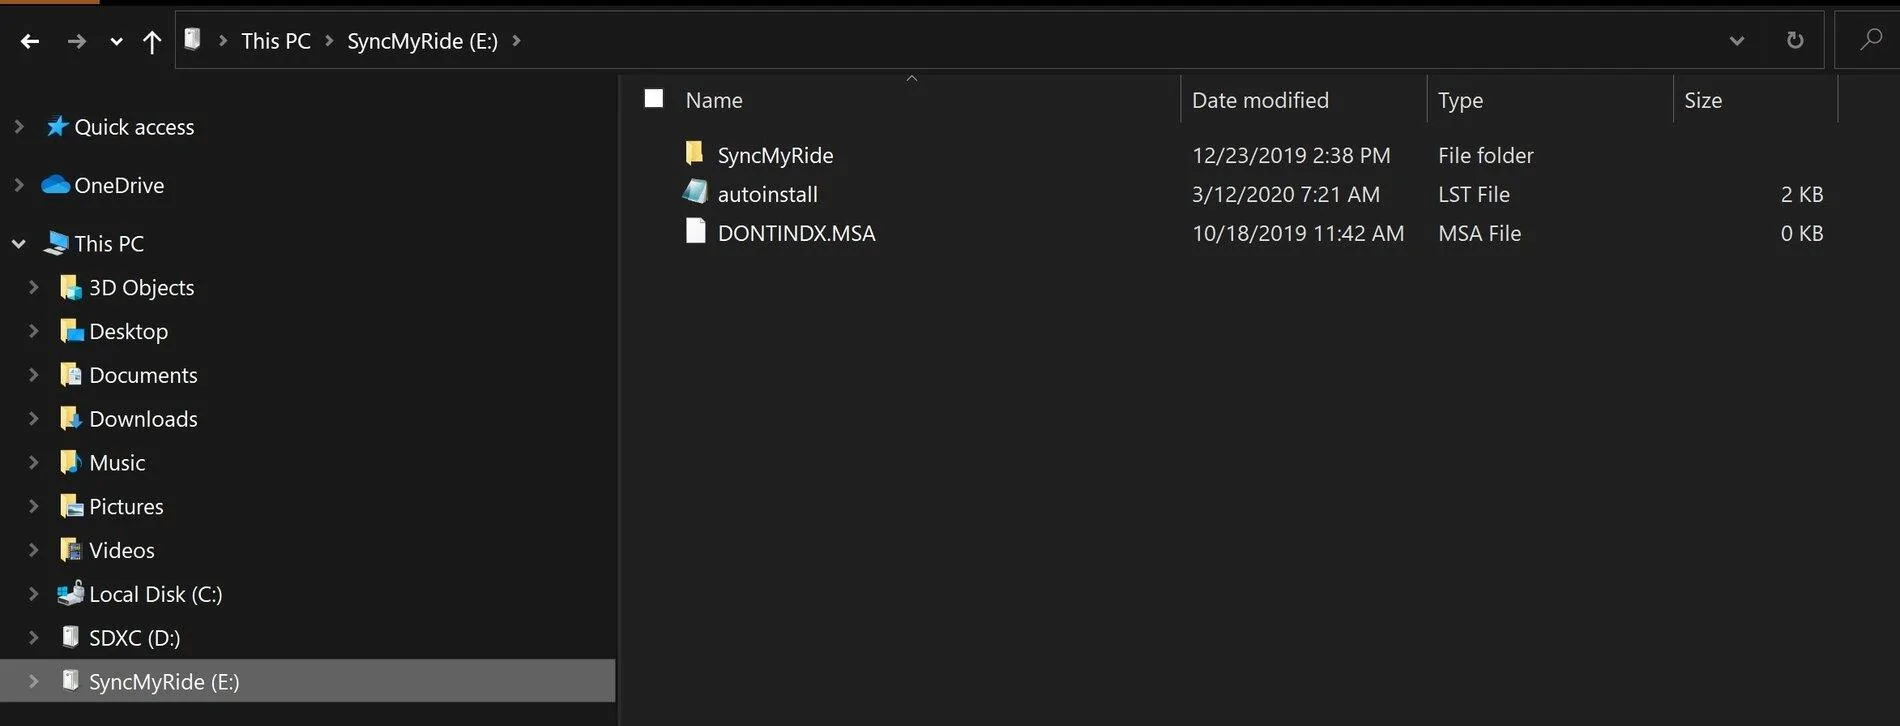
Task: Click the 2 KB size value
Action: (1802, 194)
